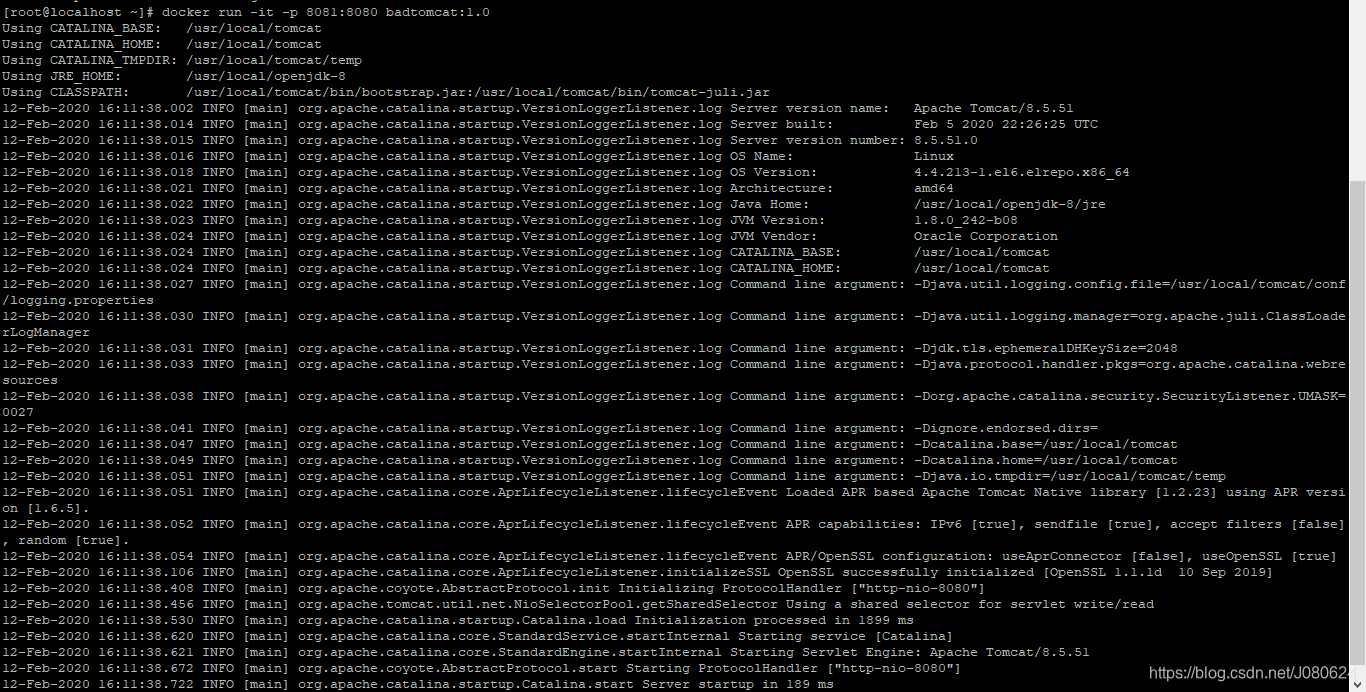Screen dimensions: 1366x692
Task: Click the -Dcatalina.home=/usr/local/tomcat argument
Action: point(1046,460)
